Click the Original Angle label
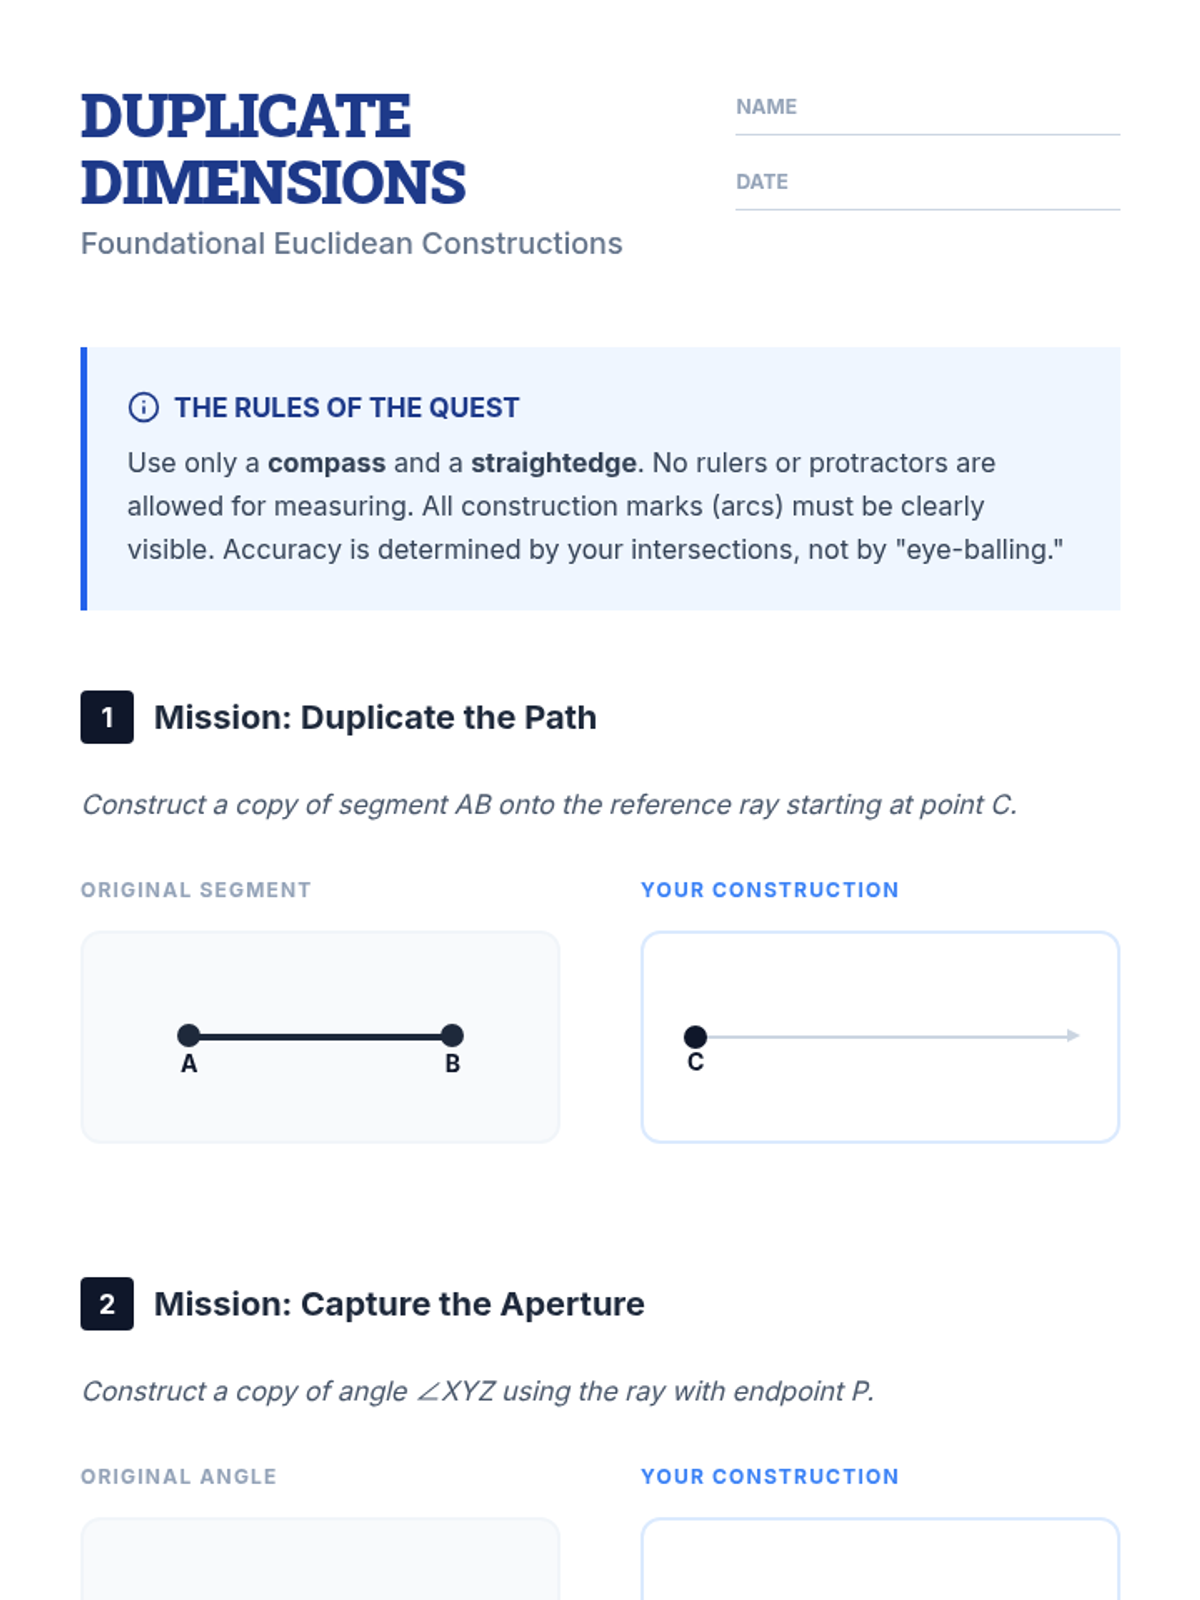The image size is (1200, 1600). [x=179, y=1477]
